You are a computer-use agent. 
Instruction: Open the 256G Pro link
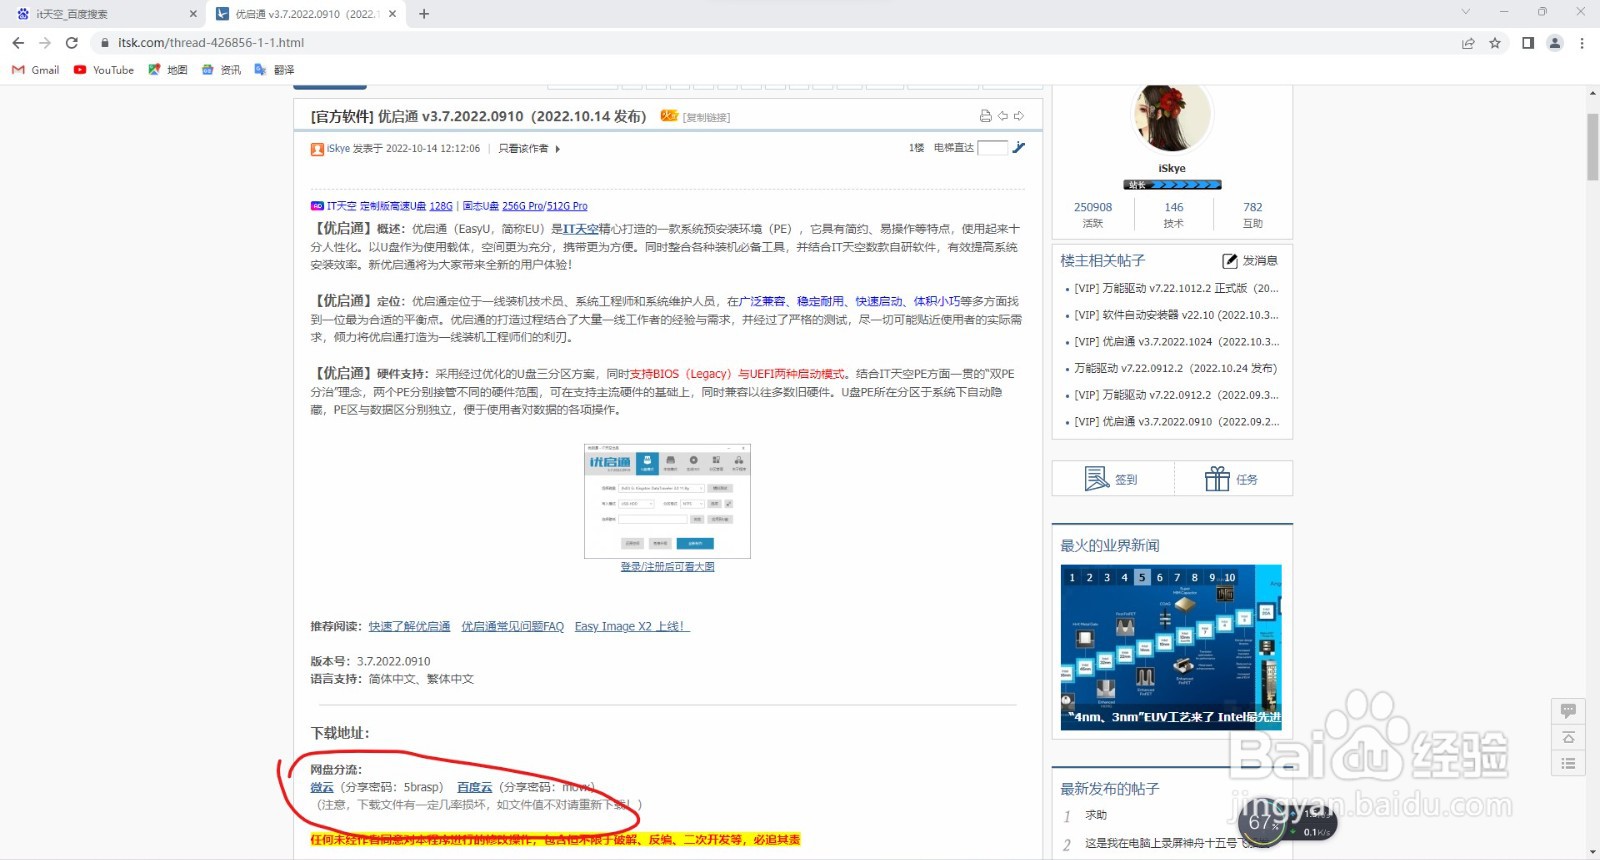click(x=523, y=206)
